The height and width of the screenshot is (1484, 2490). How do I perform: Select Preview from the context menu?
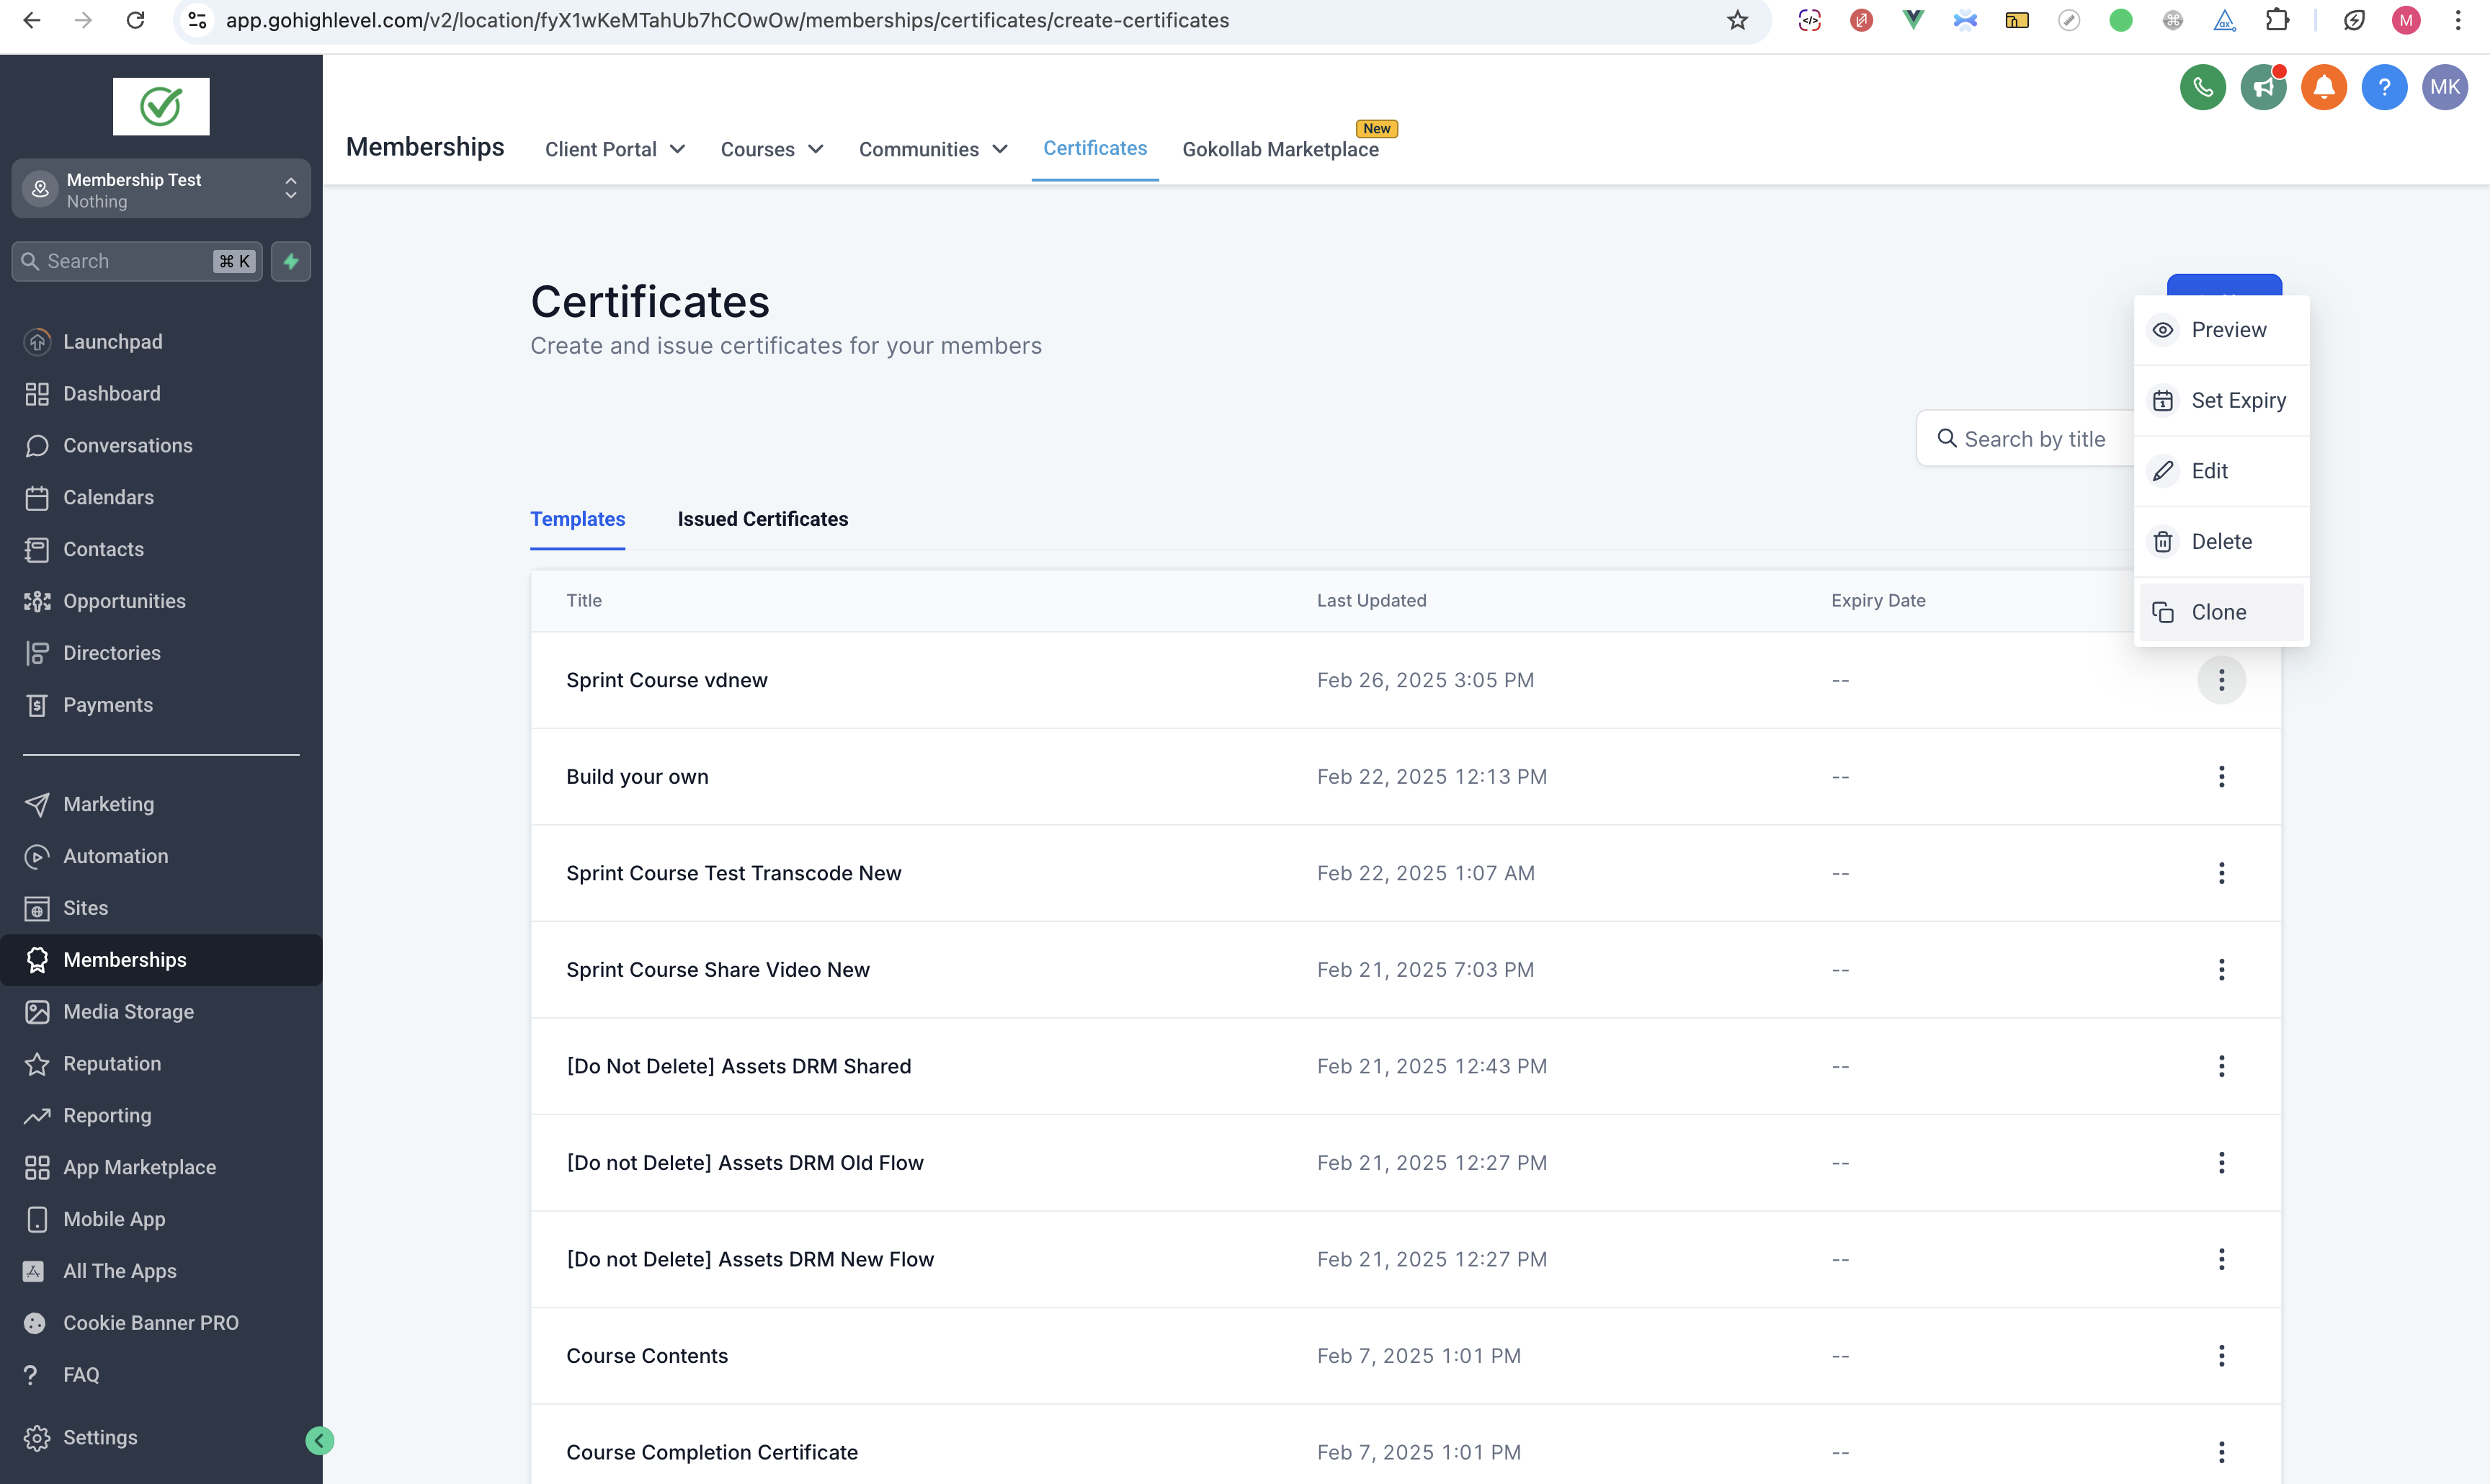coord(2228,330)
